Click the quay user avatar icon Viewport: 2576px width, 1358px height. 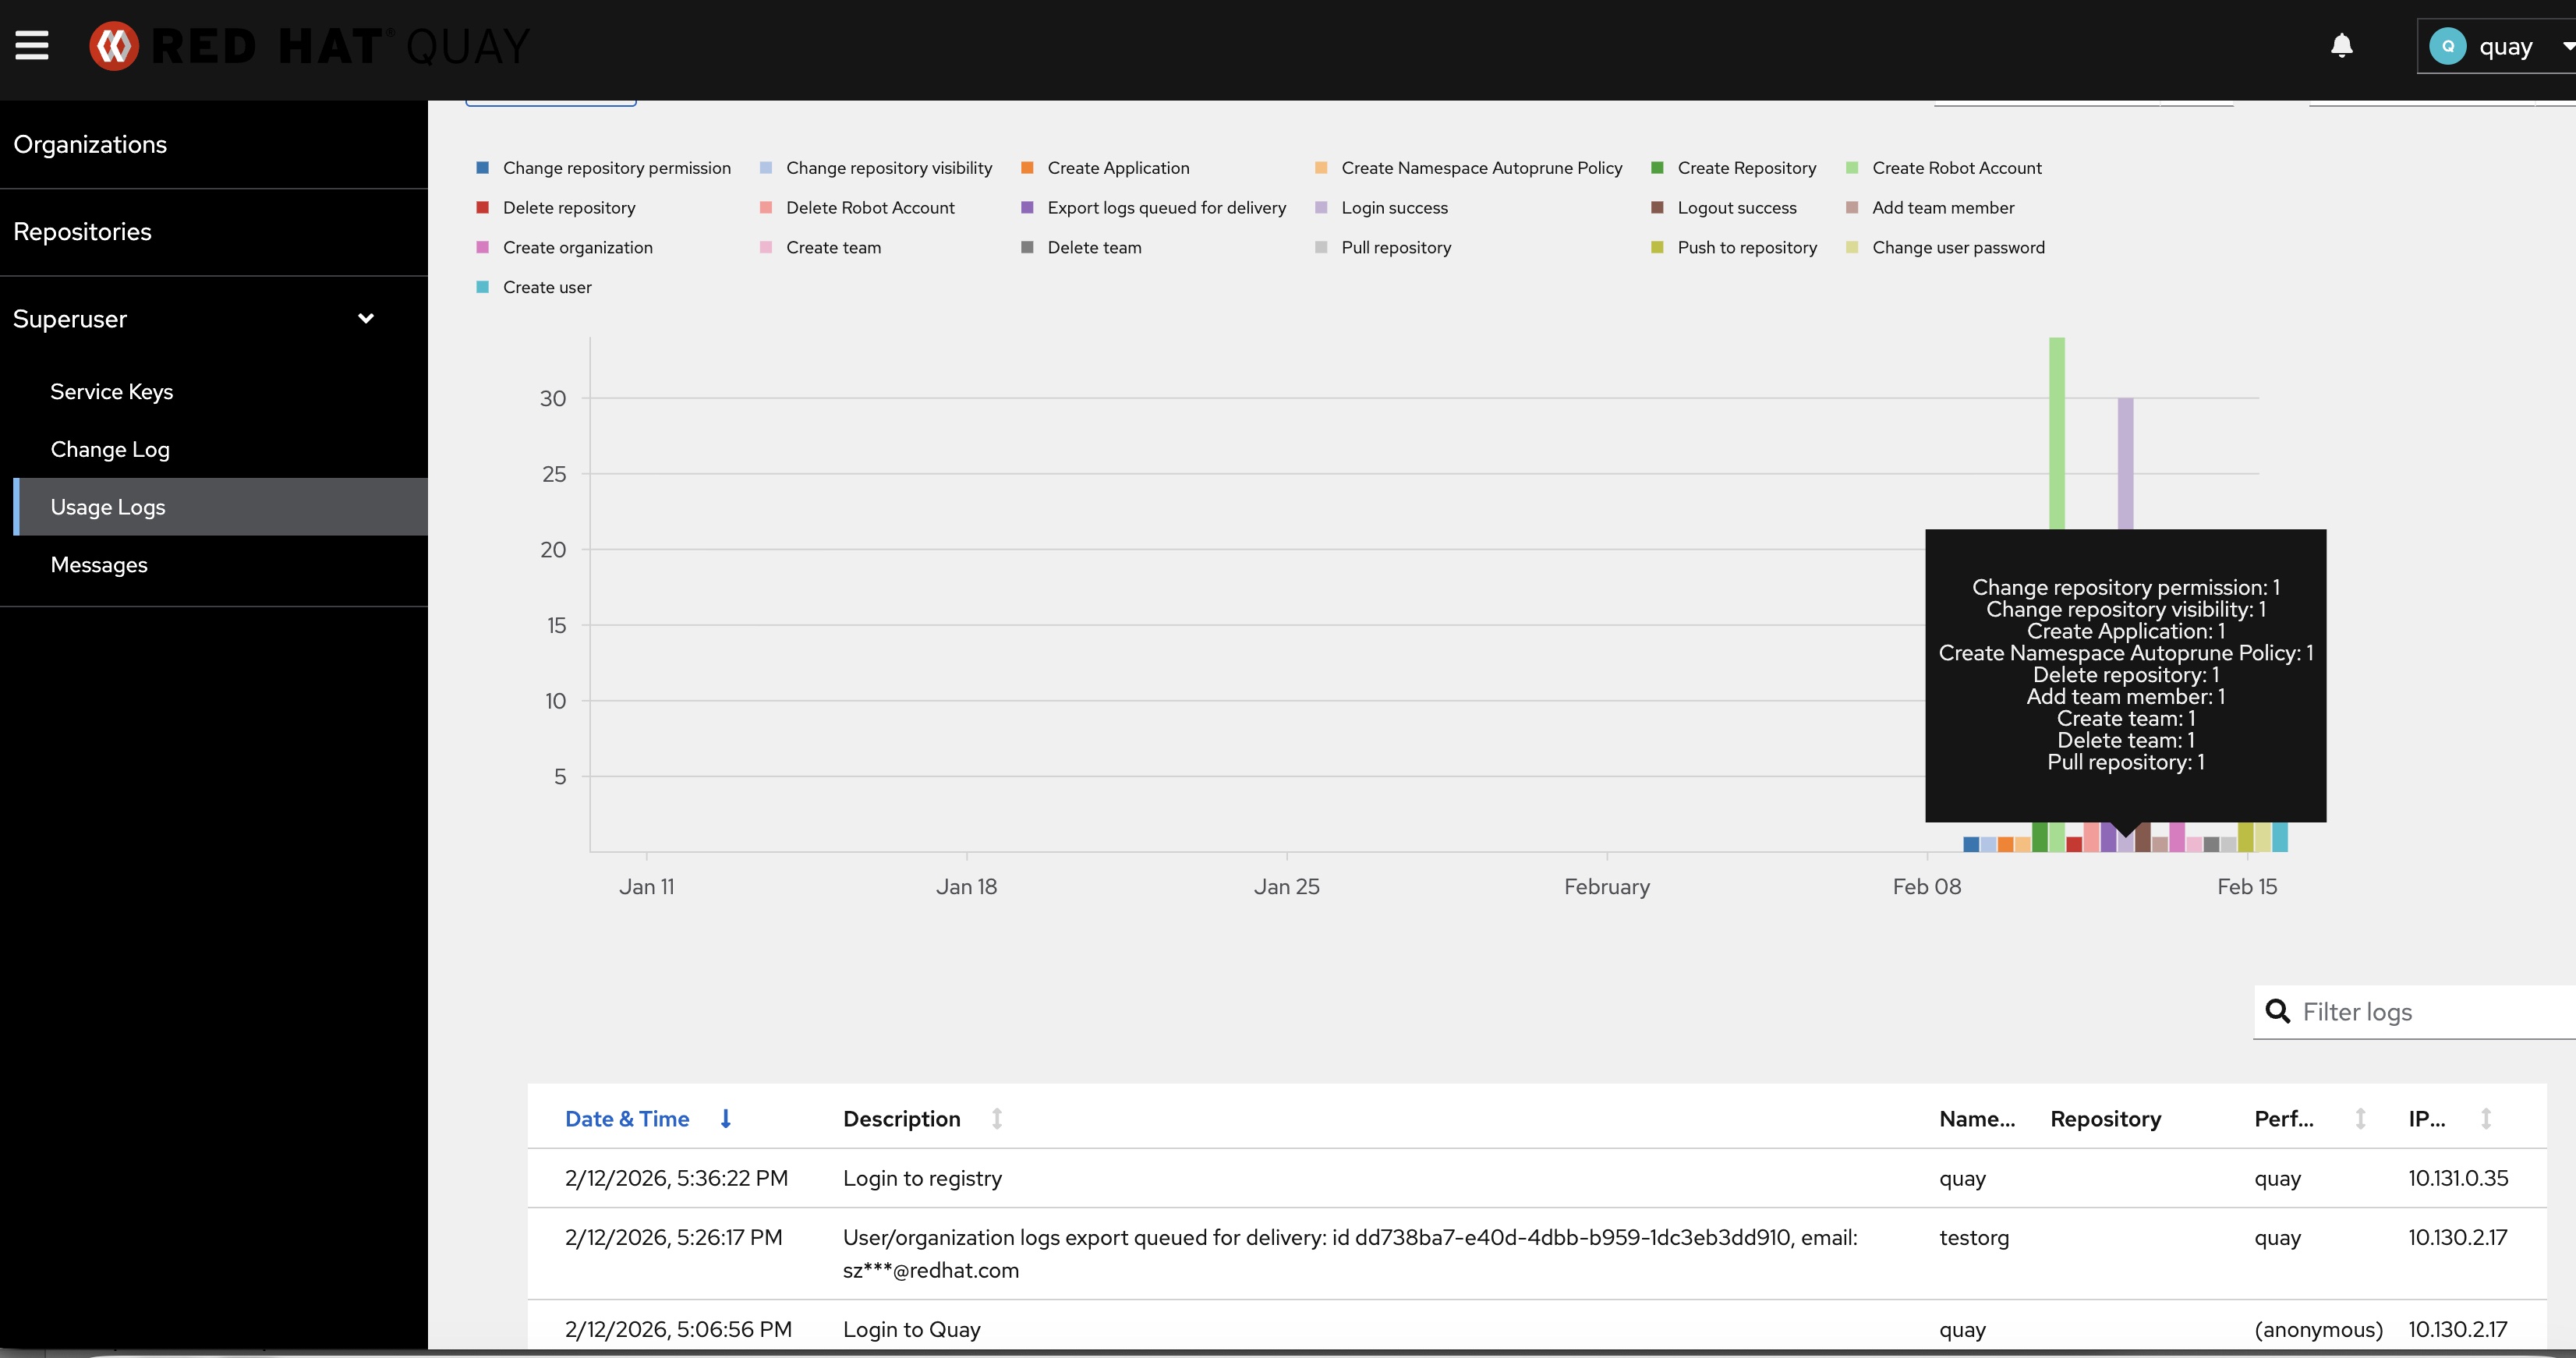2447,47
